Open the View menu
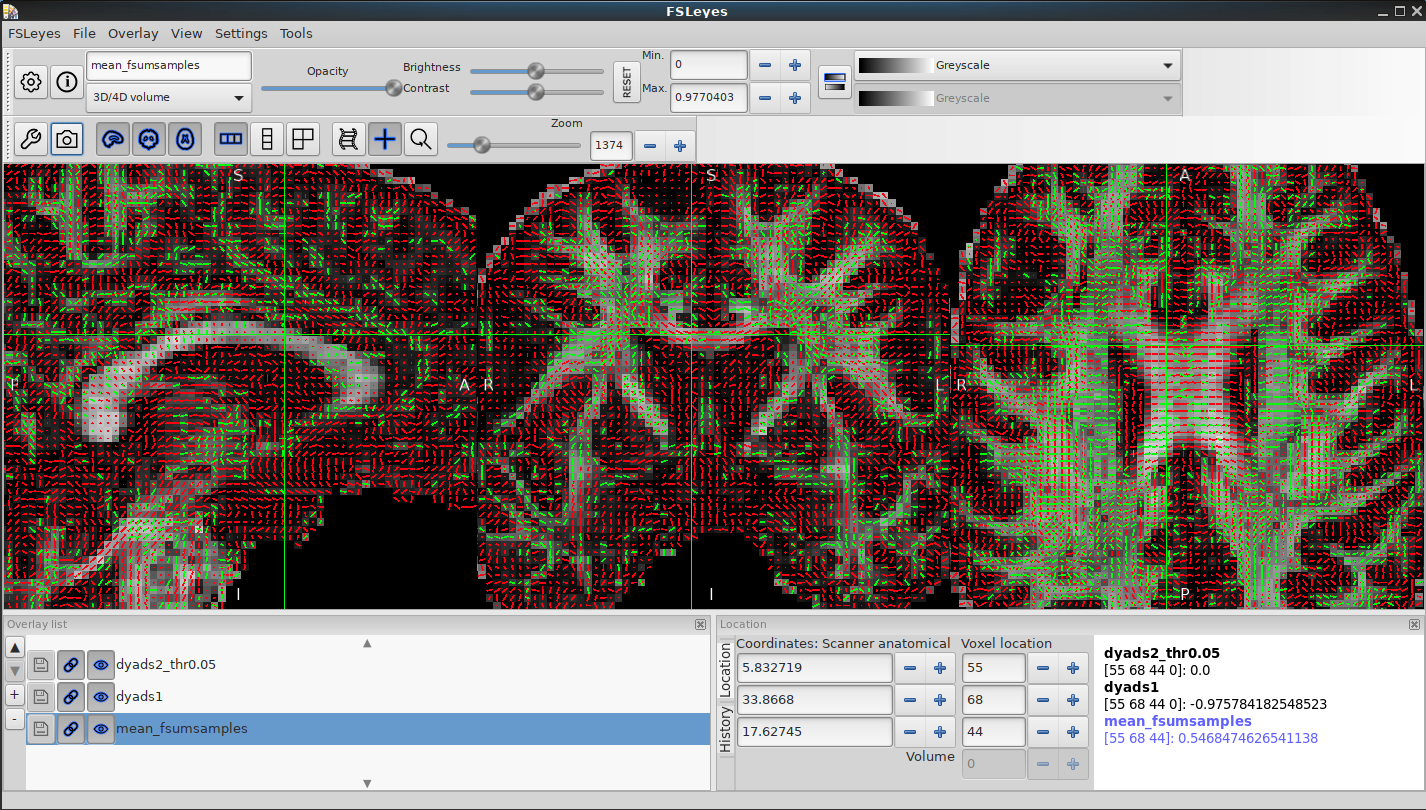The width and height of the screenshot is (1426, 810). (187, 33)
